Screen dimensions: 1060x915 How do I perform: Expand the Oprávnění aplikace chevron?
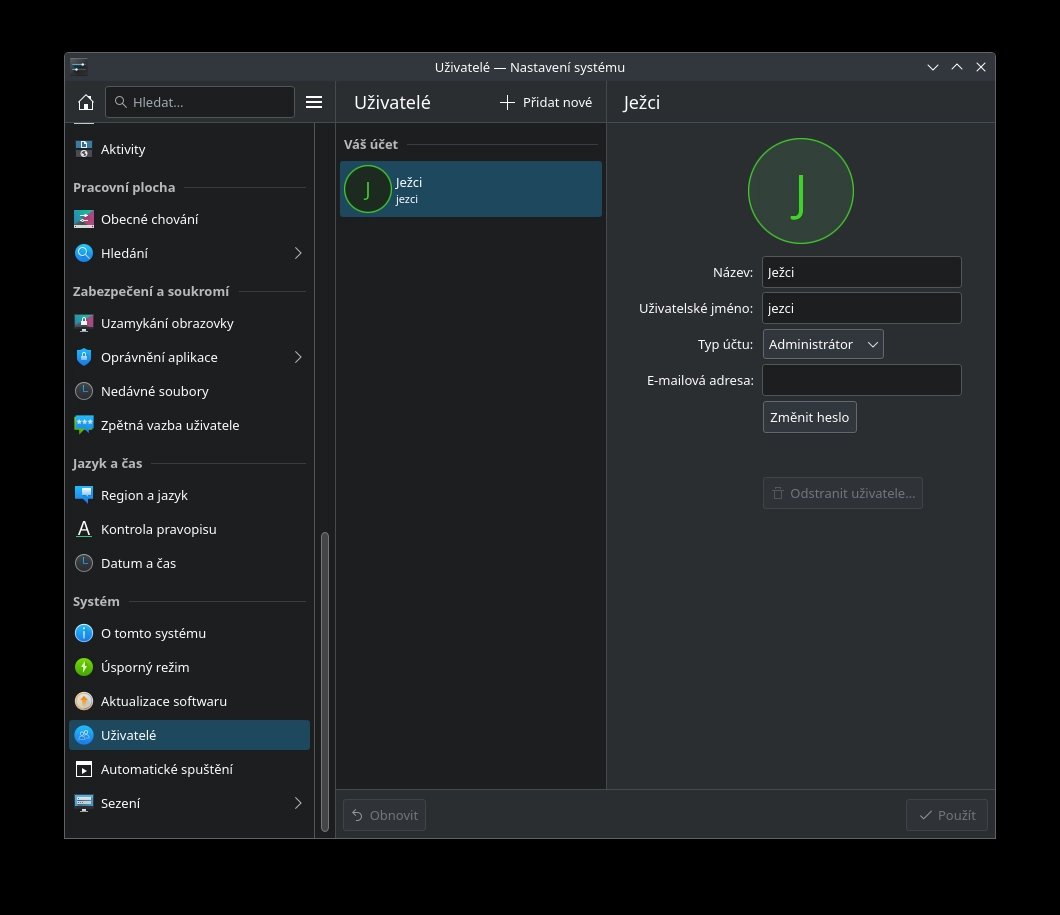tap(297, 357)
